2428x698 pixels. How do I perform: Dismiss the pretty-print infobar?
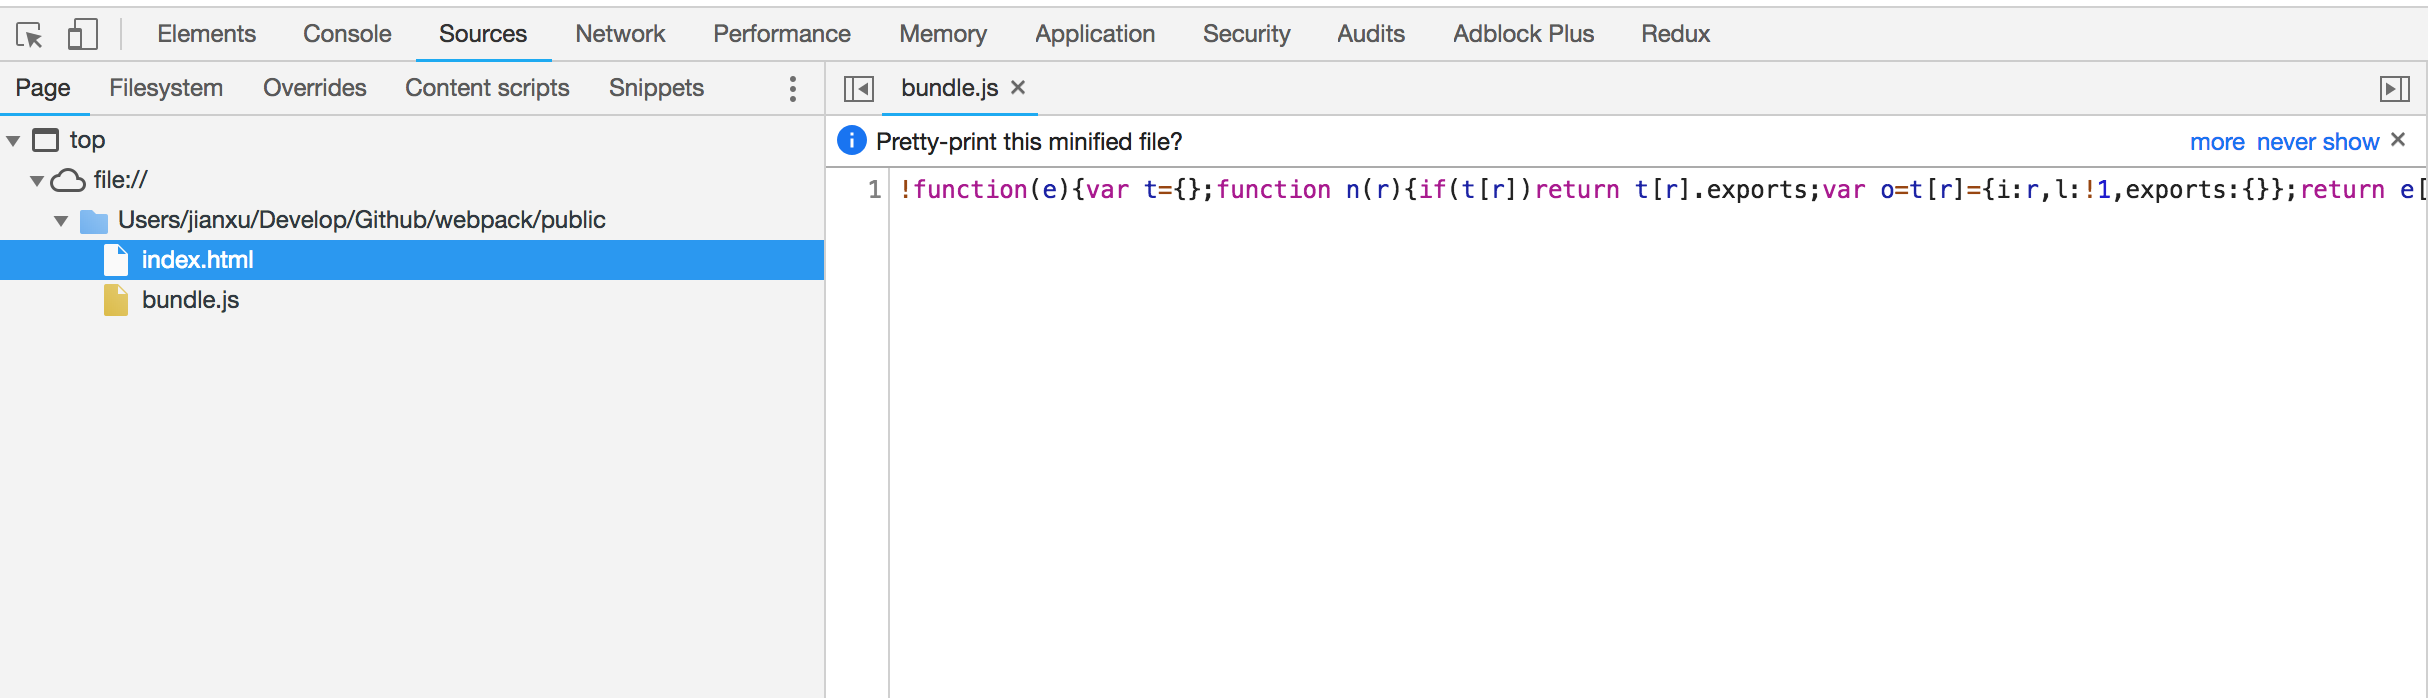click(x=2398, y=140)
